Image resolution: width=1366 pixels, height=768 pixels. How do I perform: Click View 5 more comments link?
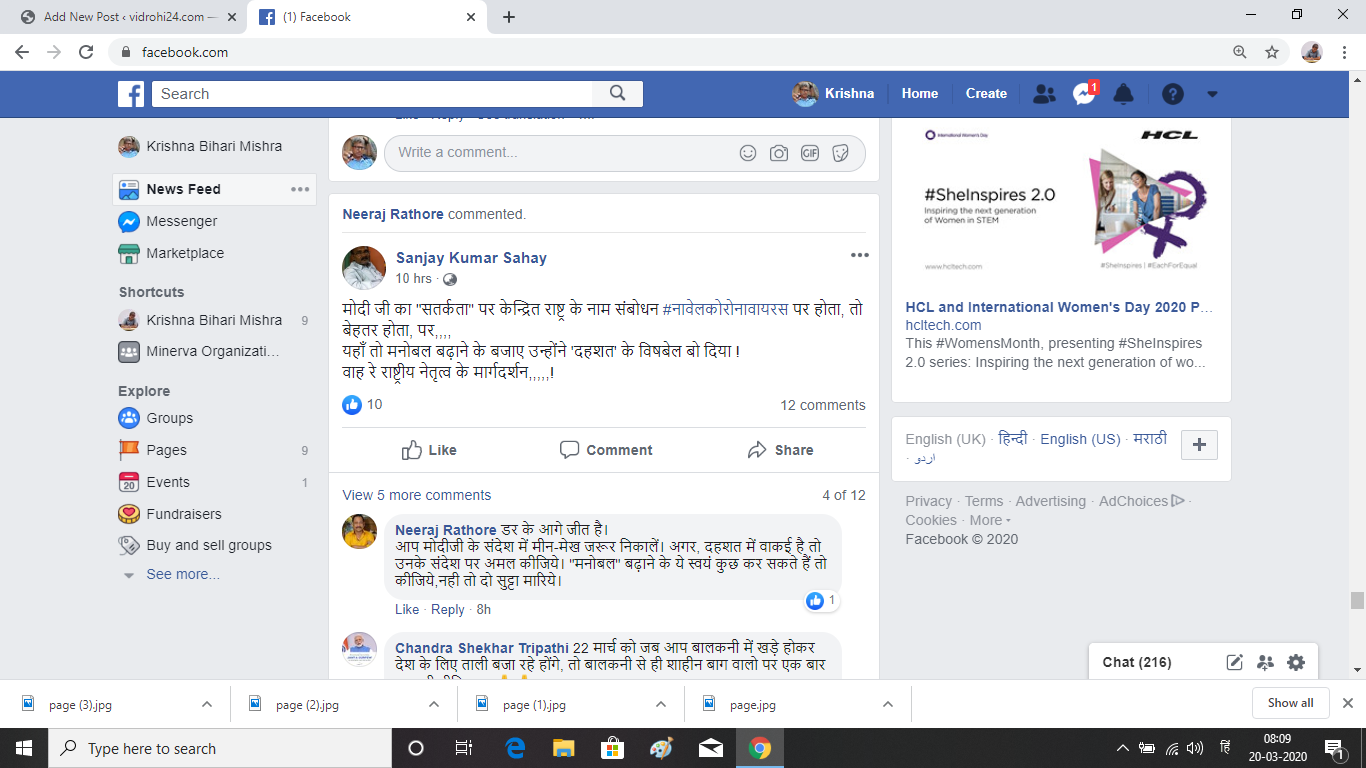tap(417, 495)
